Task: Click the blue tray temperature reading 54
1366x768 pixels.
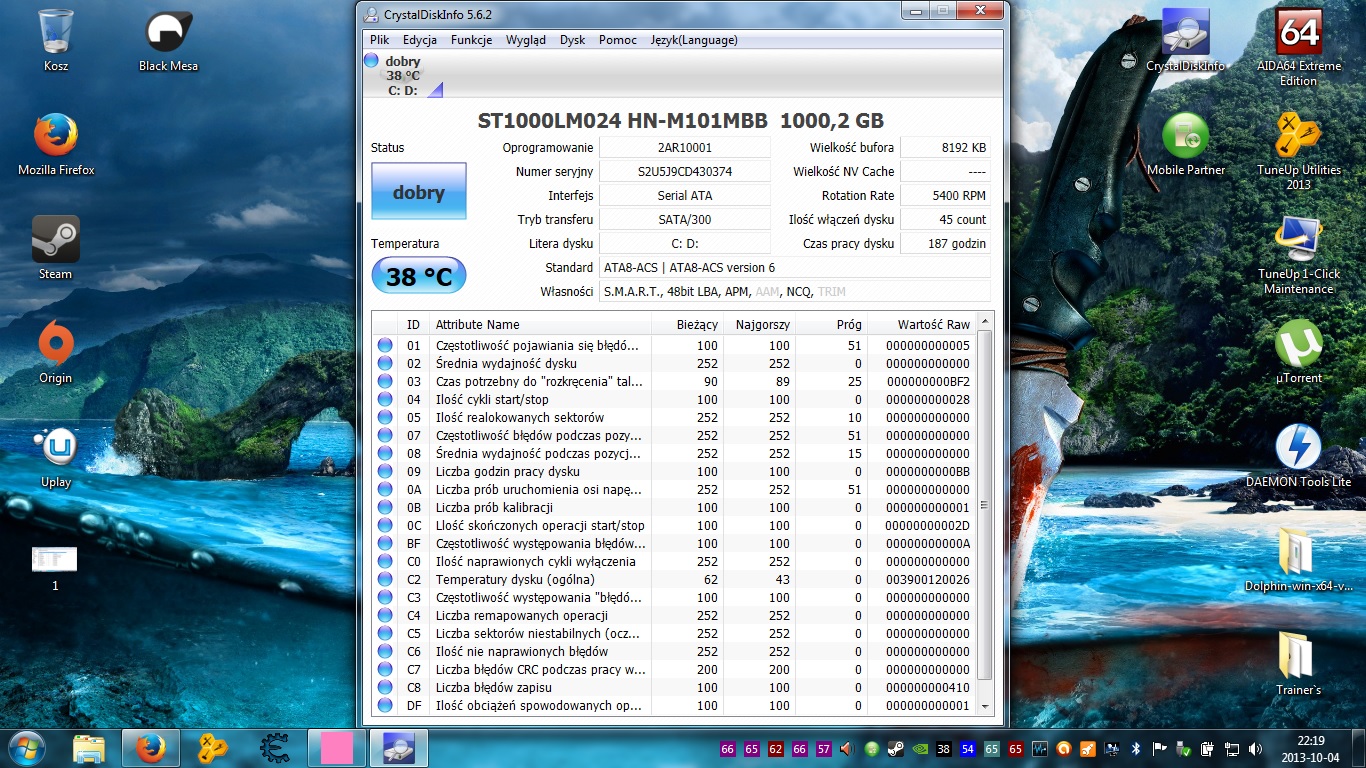Action: pyautogui.click(x=967, y=748)
